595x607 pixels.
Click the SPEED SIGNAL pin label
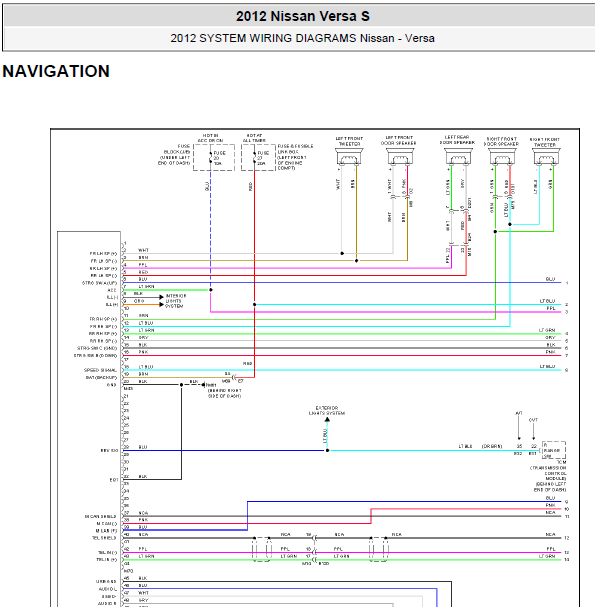[x=100, y=370]
